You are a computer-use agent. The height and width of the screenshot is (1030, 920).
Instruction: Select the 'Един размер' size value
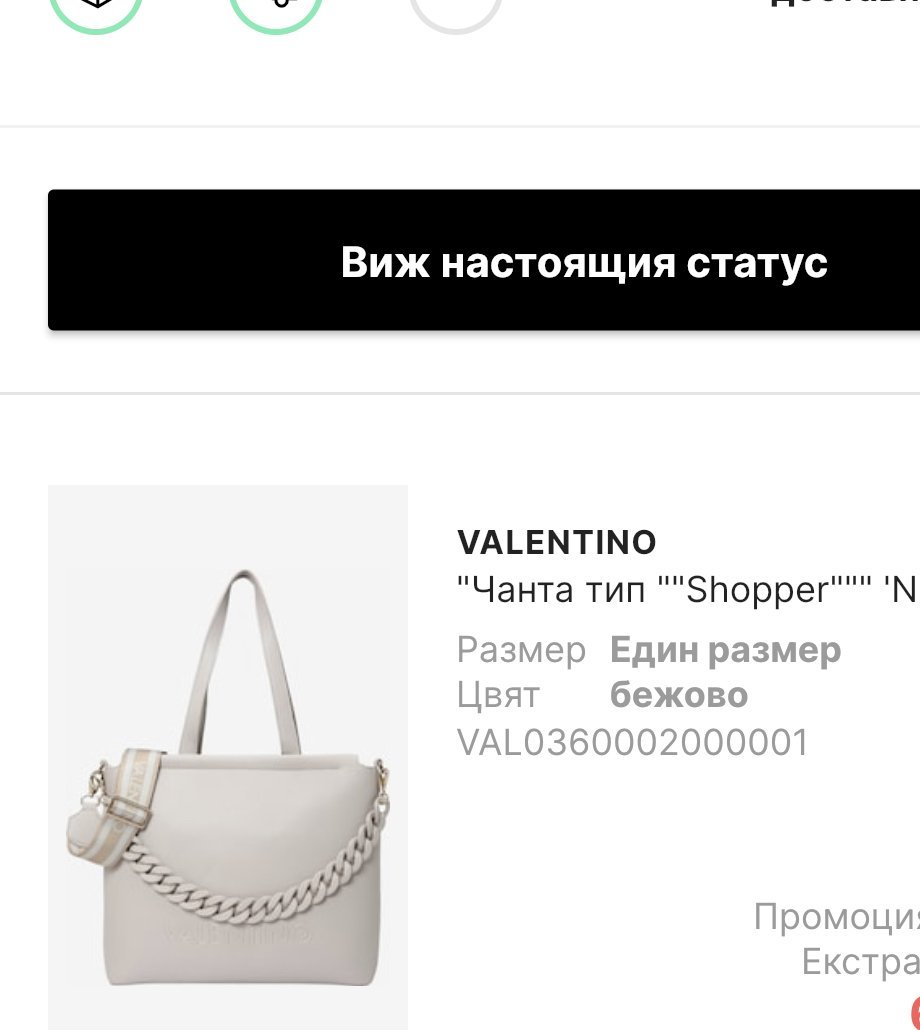click(x=725, y=650)
